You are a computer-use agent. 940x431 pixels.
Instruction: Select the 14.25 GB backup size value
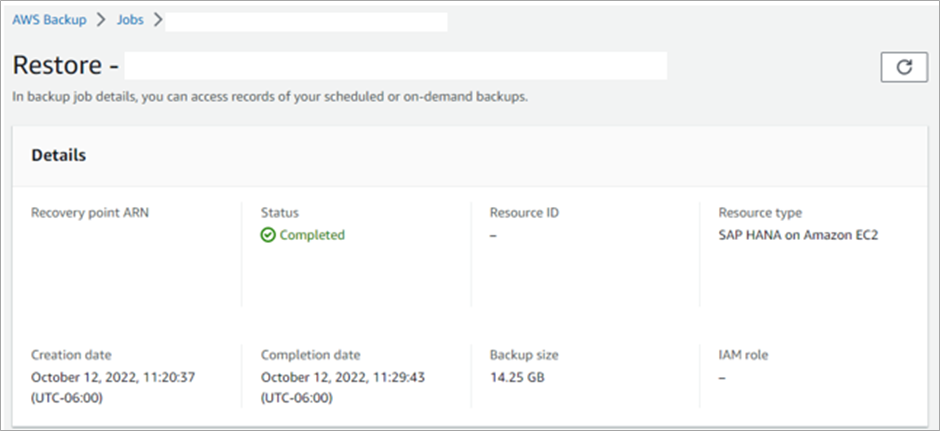517,378
